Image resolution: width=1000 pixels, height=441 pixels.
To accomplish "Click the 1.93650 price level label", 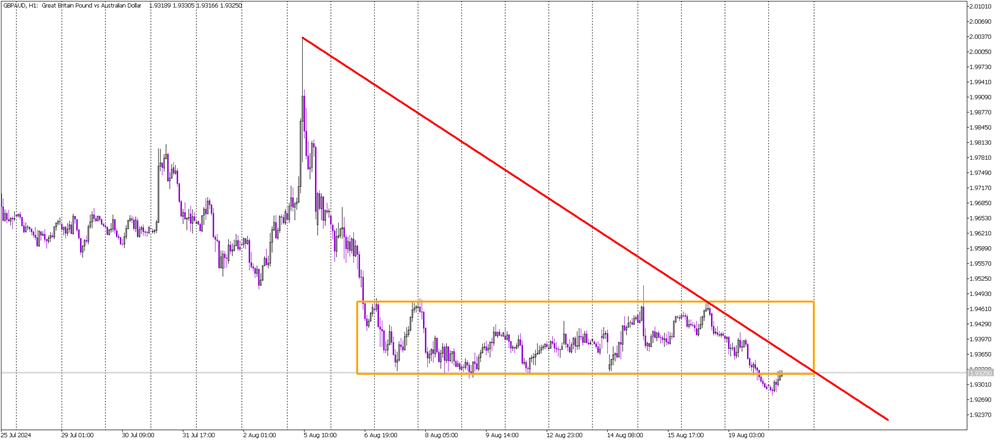I will tap(982, 354).
